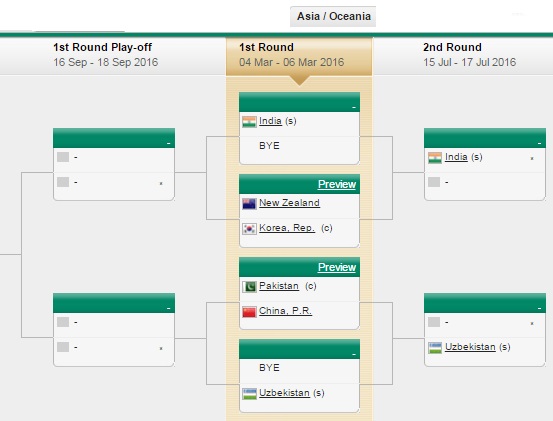Open the China, P.R. team link
The width and height of the screenshot is (553, 421).
click(x=285, y=311)
